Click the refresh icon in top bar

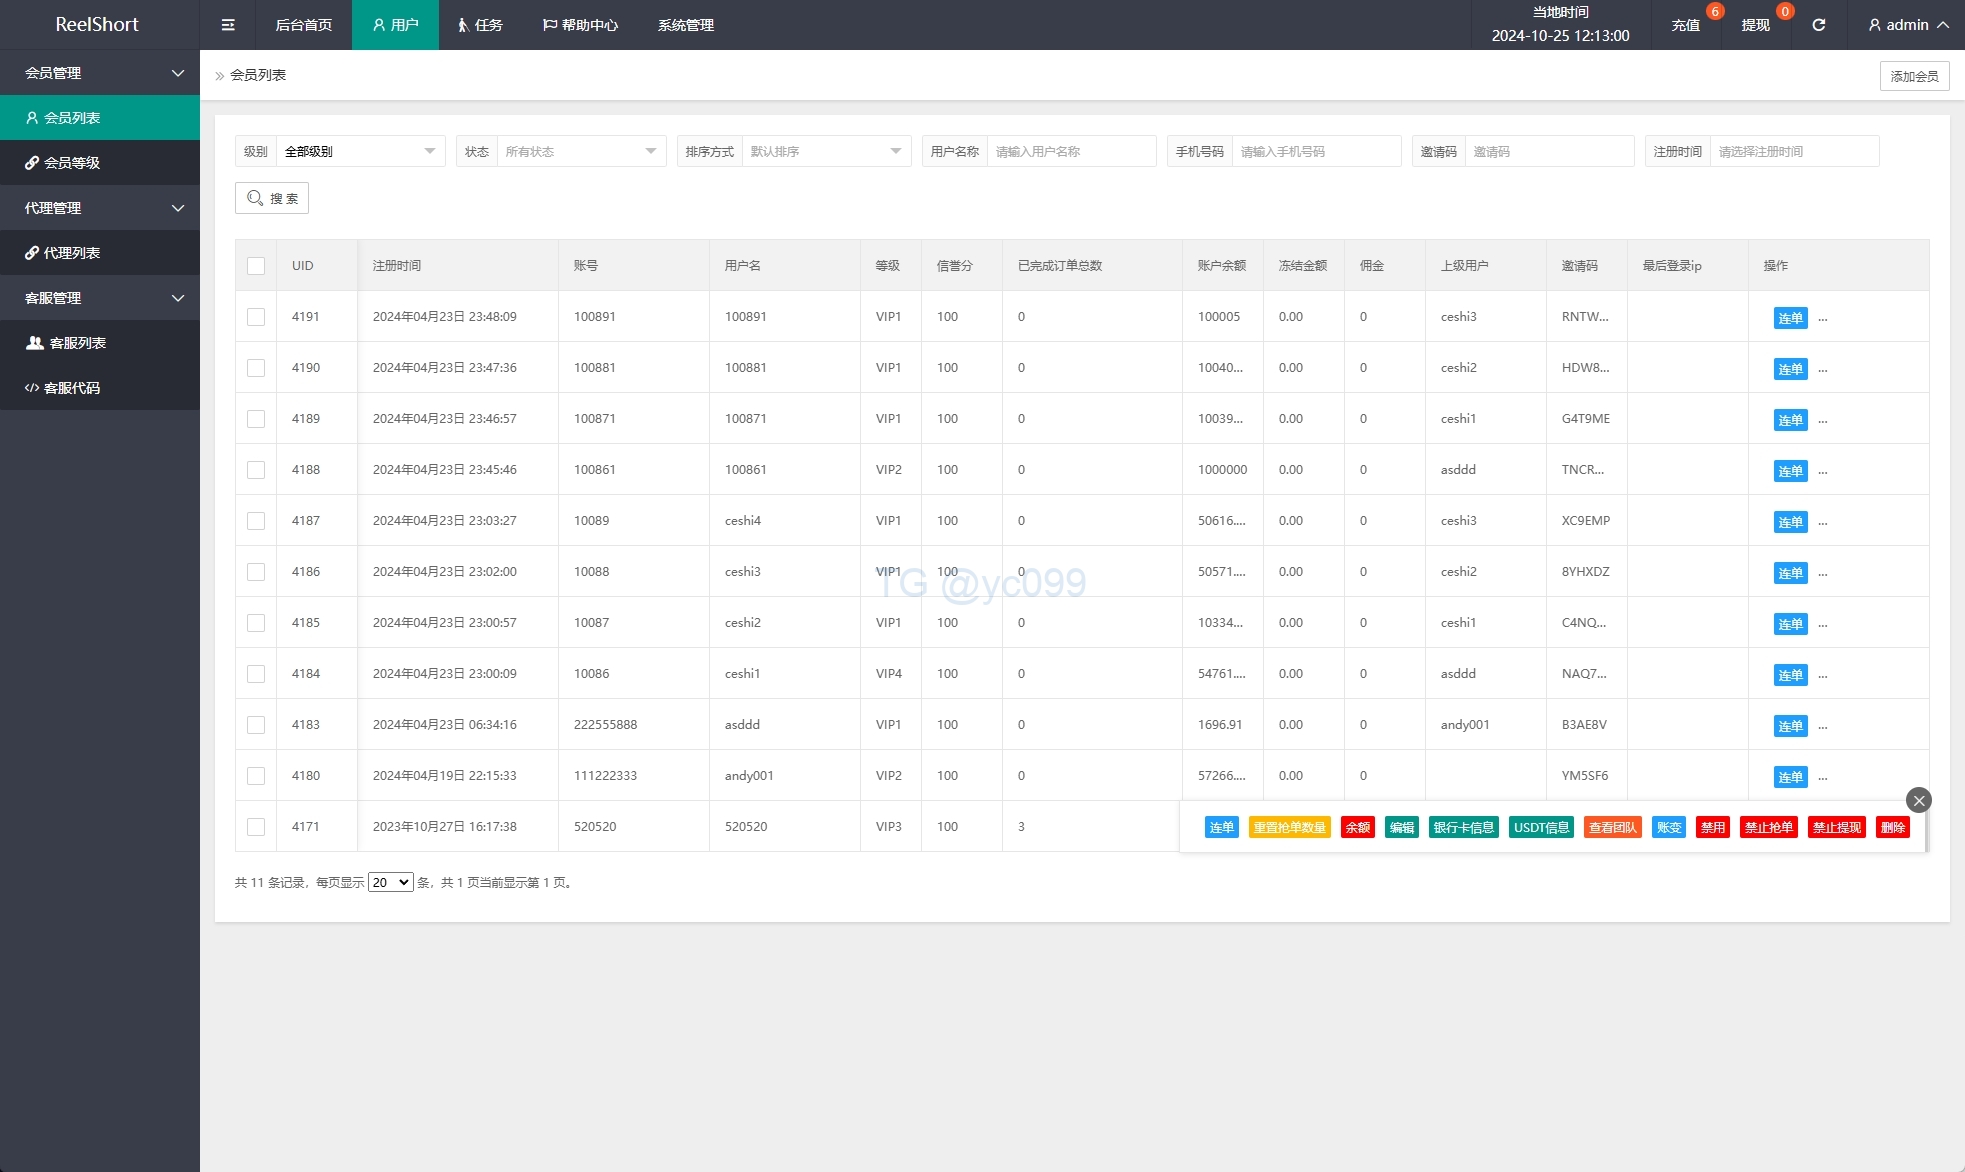(x=1818, y=25)
